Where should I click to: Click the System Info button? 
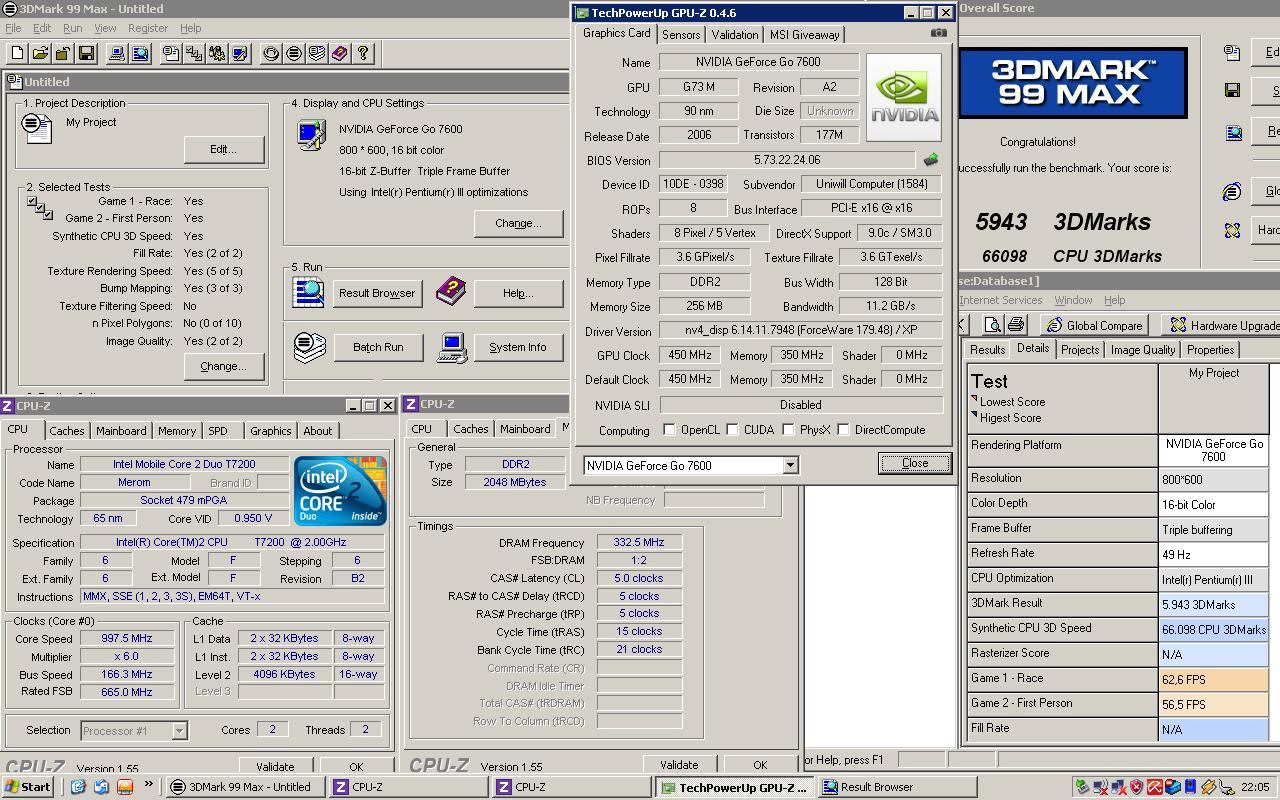click(x=518, y=347)
